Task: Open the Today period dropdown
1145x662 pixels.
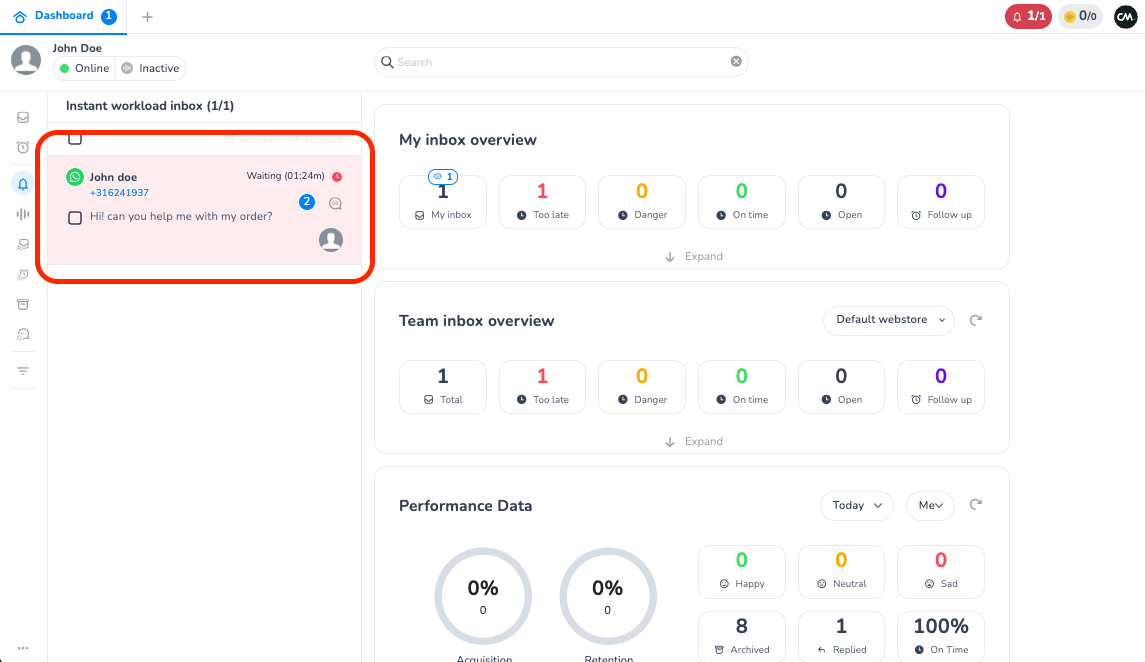Action: coord(856,505)
